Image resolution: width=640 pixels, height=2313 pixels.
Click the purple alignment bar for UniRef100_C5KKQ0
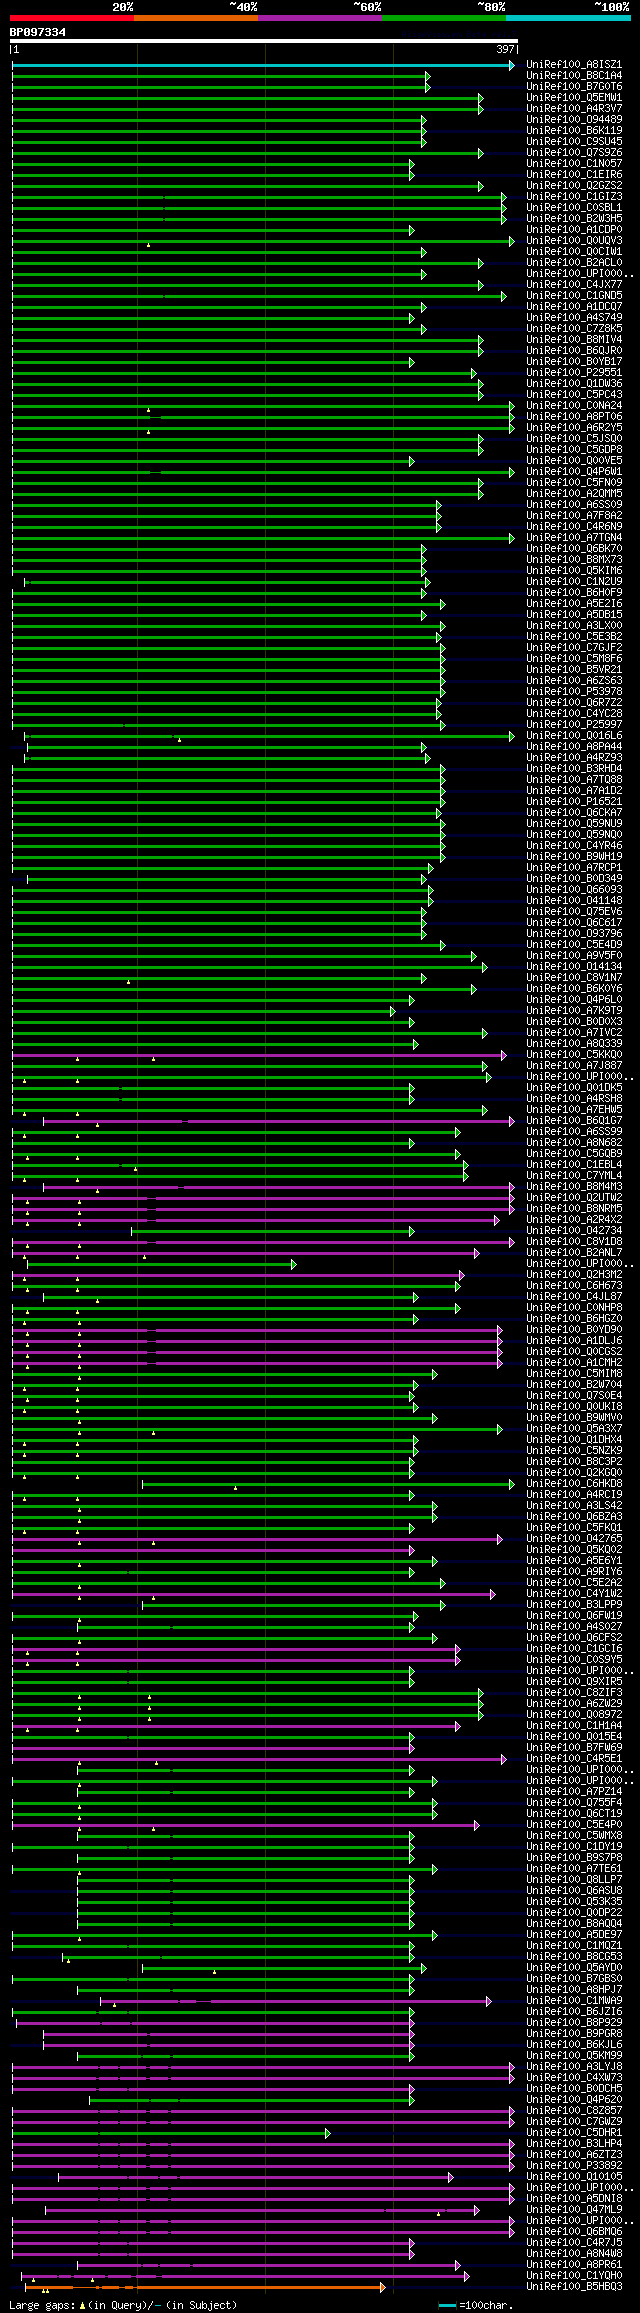(x=259, y=1055)
